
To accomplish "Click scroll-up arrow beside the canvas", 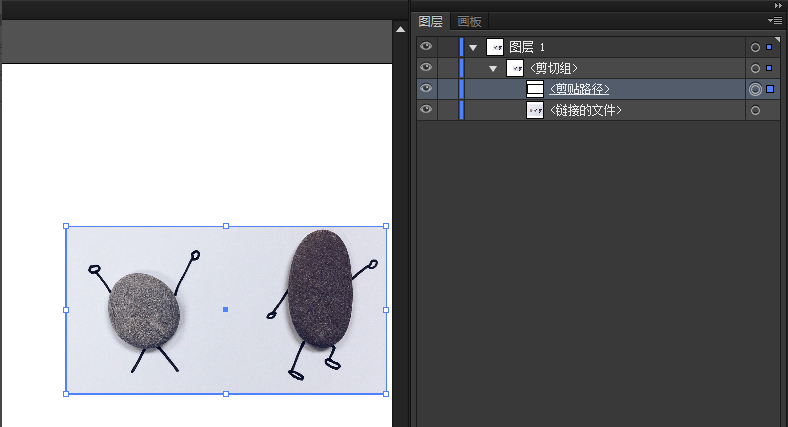I will [x=401, y=29].
